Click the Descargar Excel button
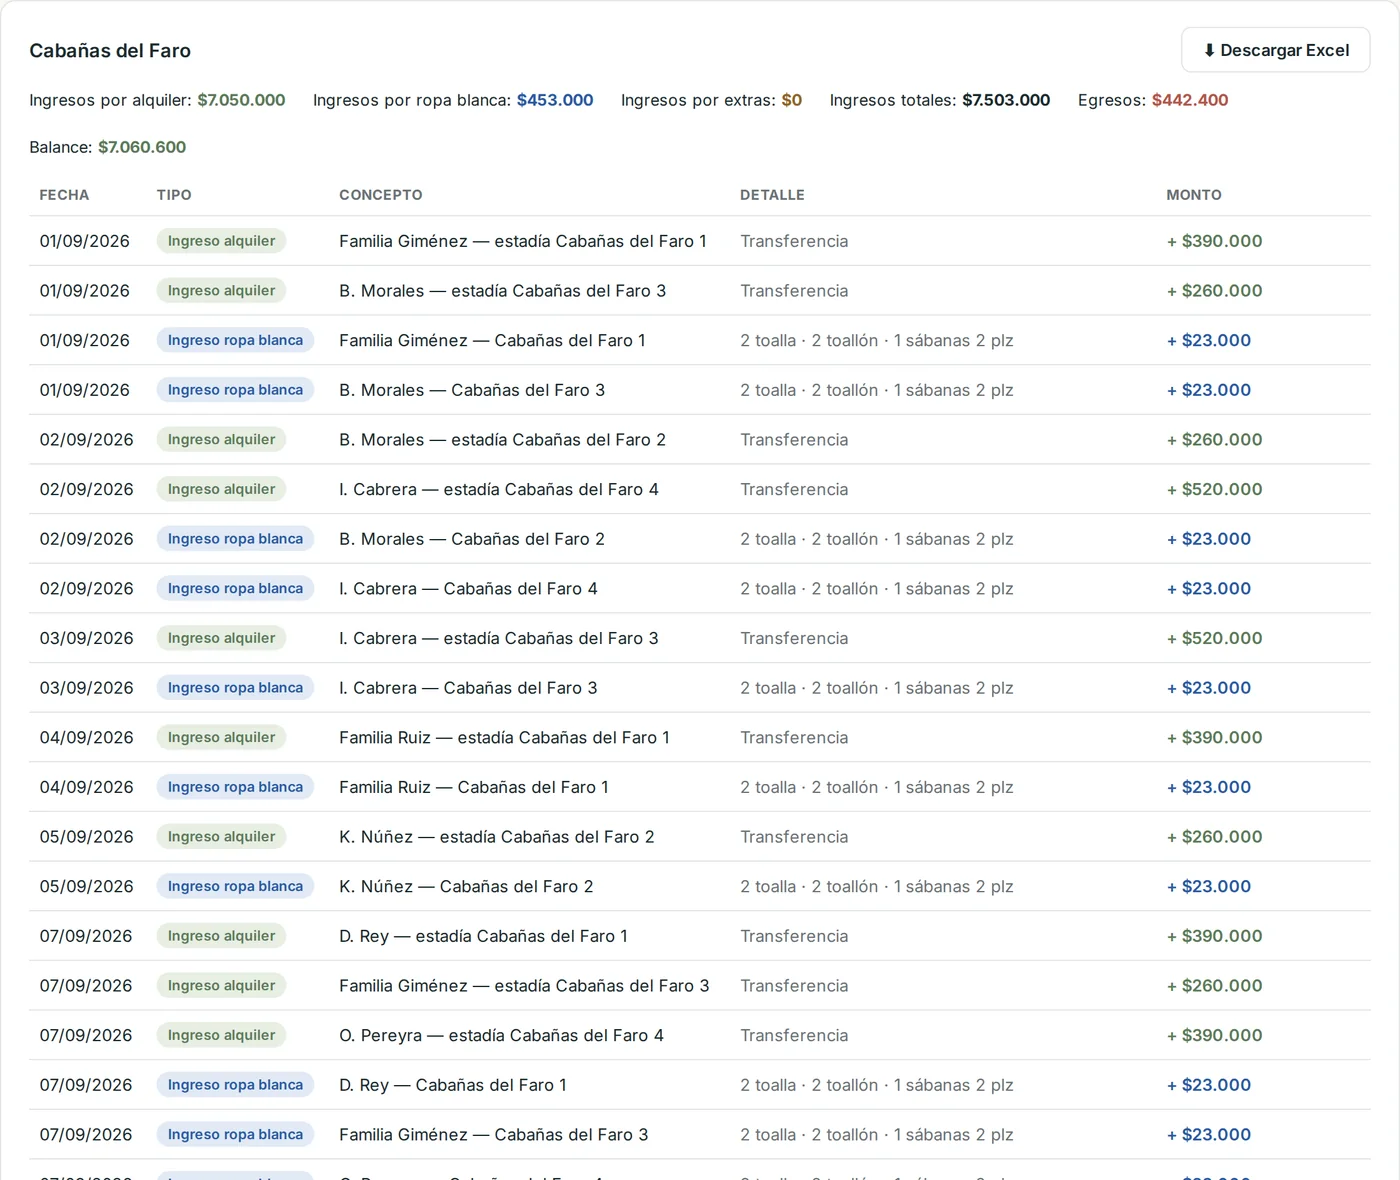 pyautogui.click(x=1275, y=50)
